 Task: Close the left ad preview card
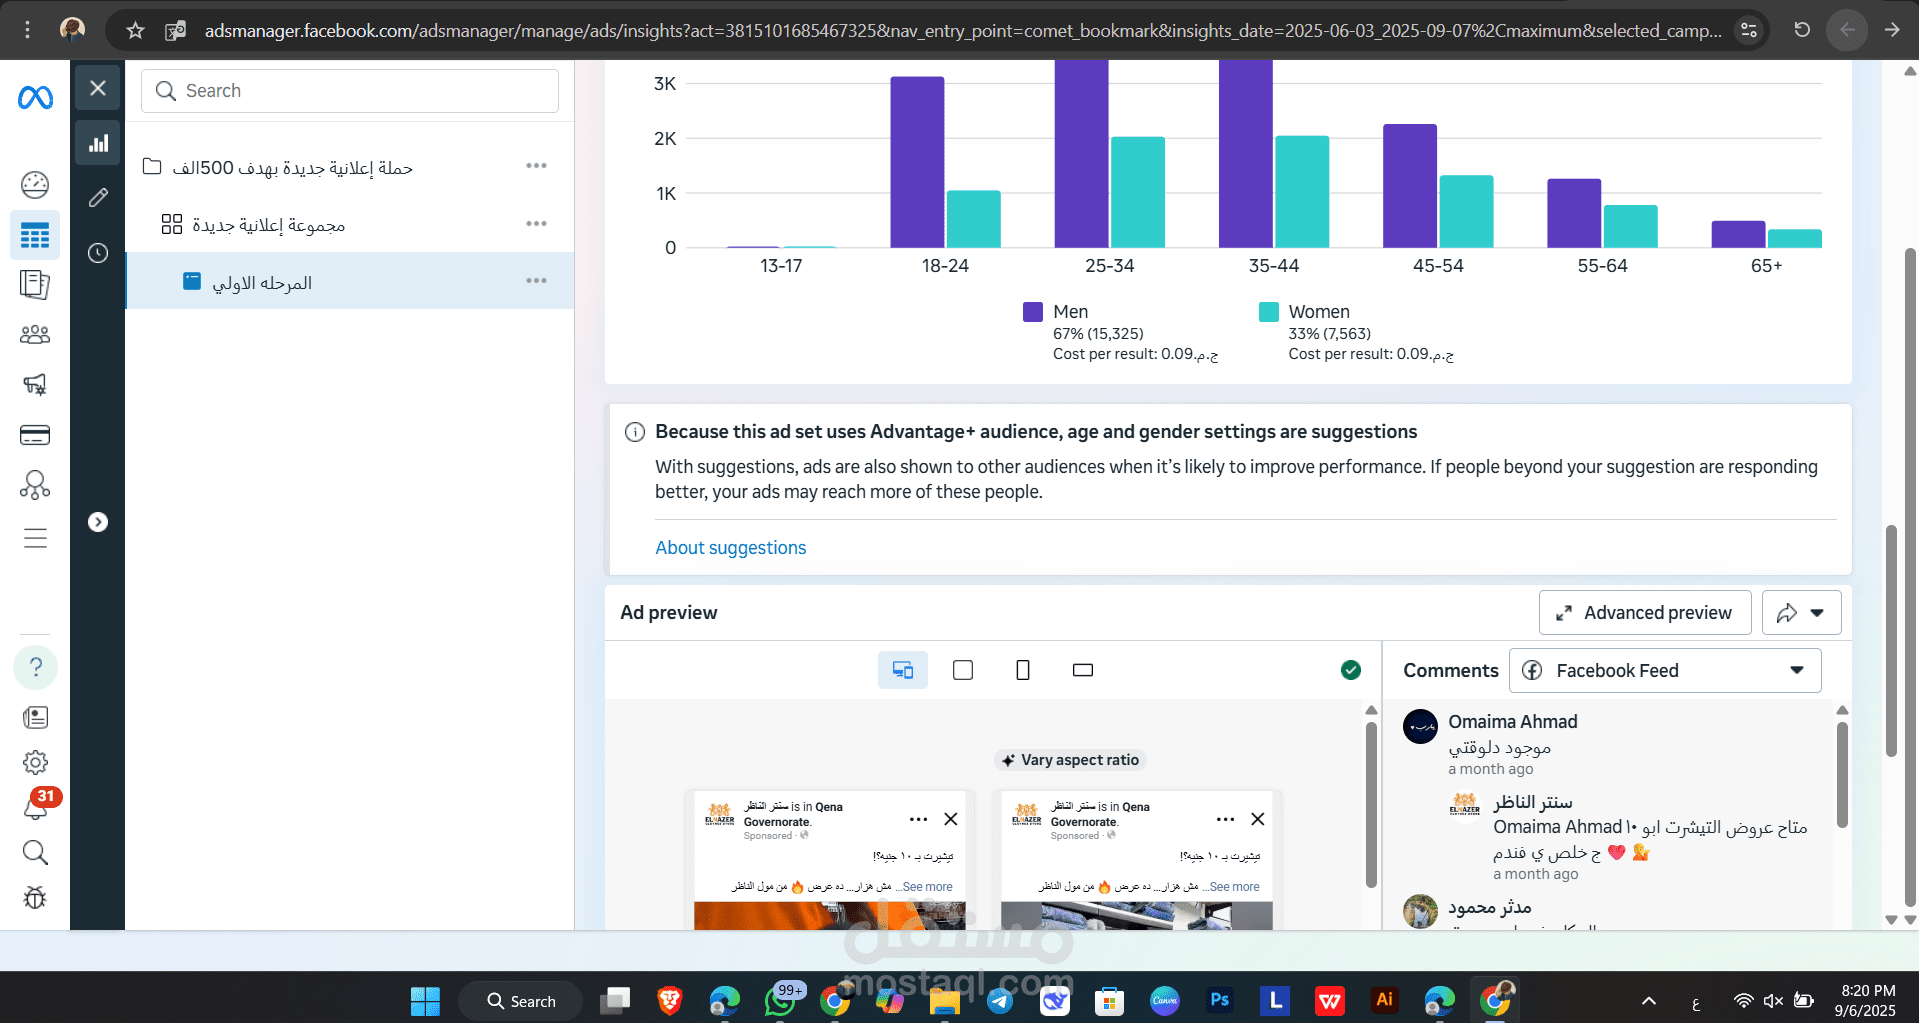951,819
